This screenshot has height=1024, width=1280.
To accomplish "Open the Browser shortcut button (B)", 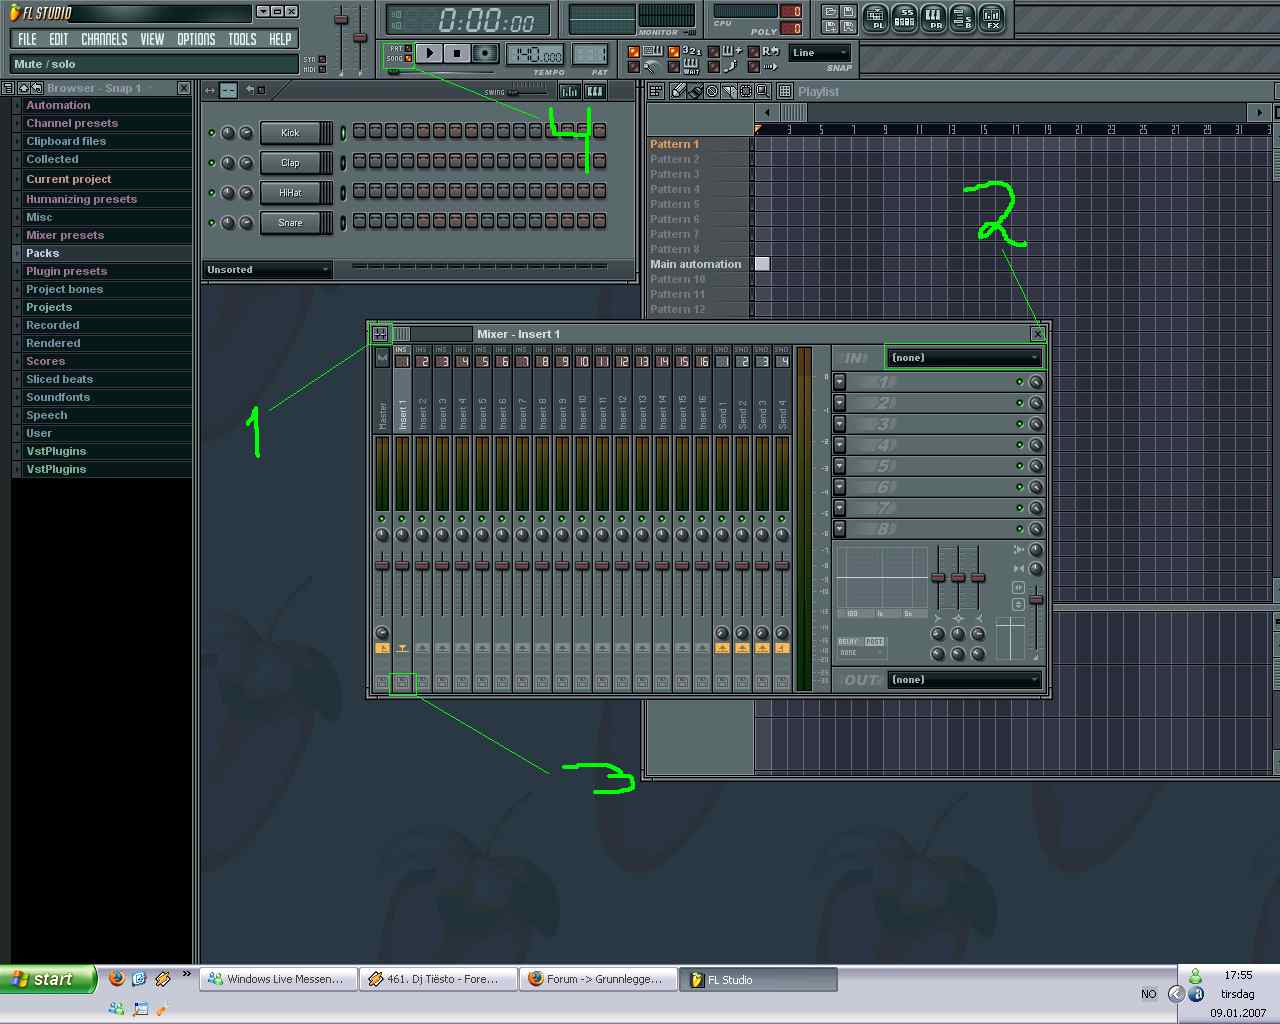I will [x=962, y=19].
